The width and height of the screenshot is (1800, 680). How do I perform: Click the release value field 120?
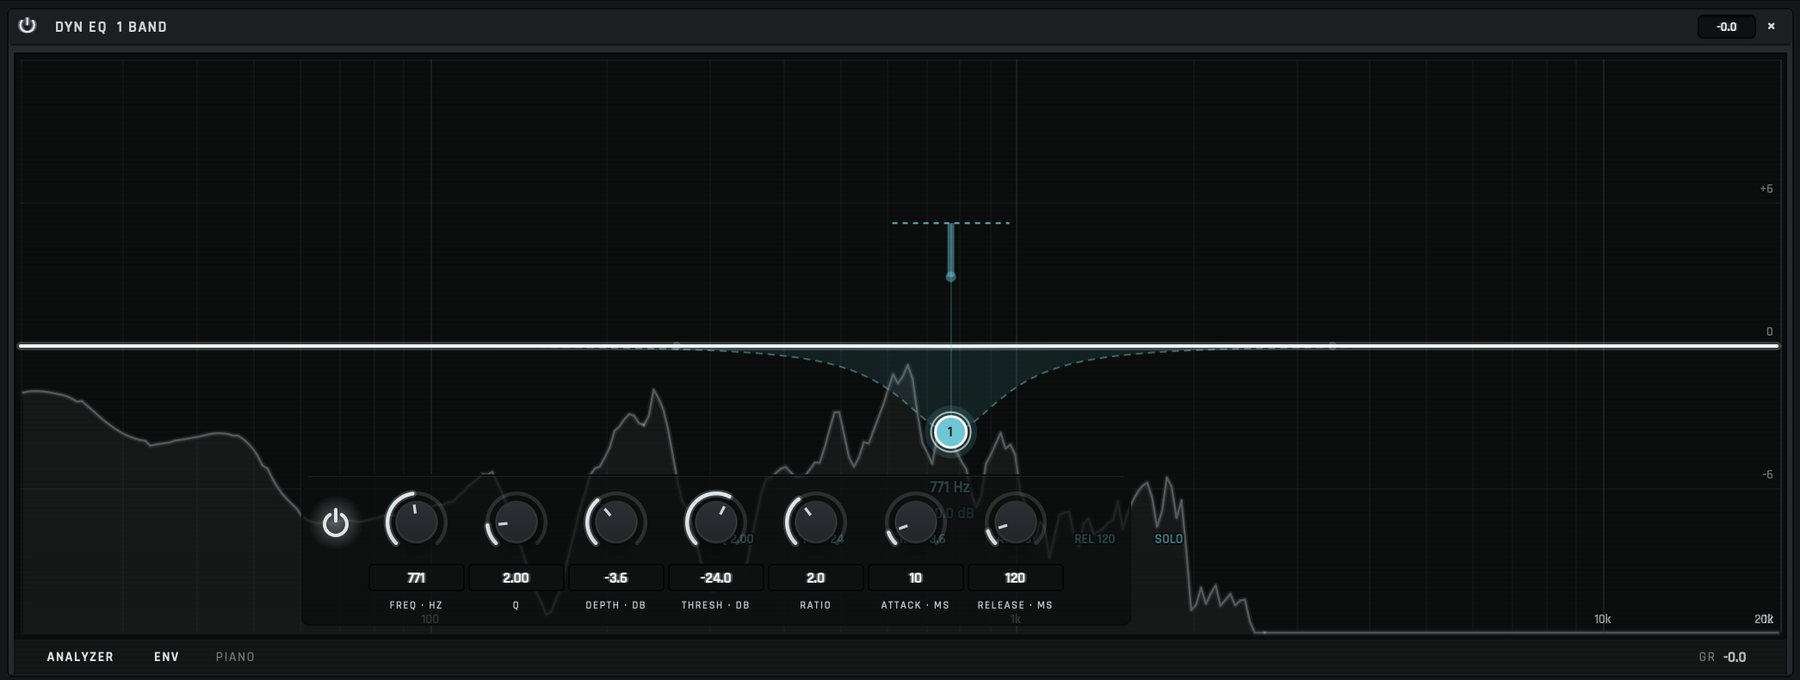click(x=1015, y=578)
